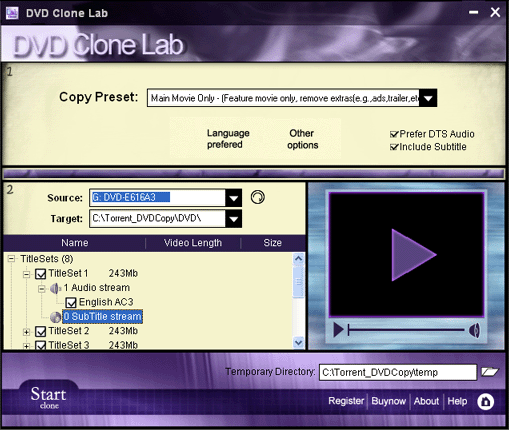The image size is (509, 430).
Task: Click scroll down arrow in title list
Action: click(298, 342)
